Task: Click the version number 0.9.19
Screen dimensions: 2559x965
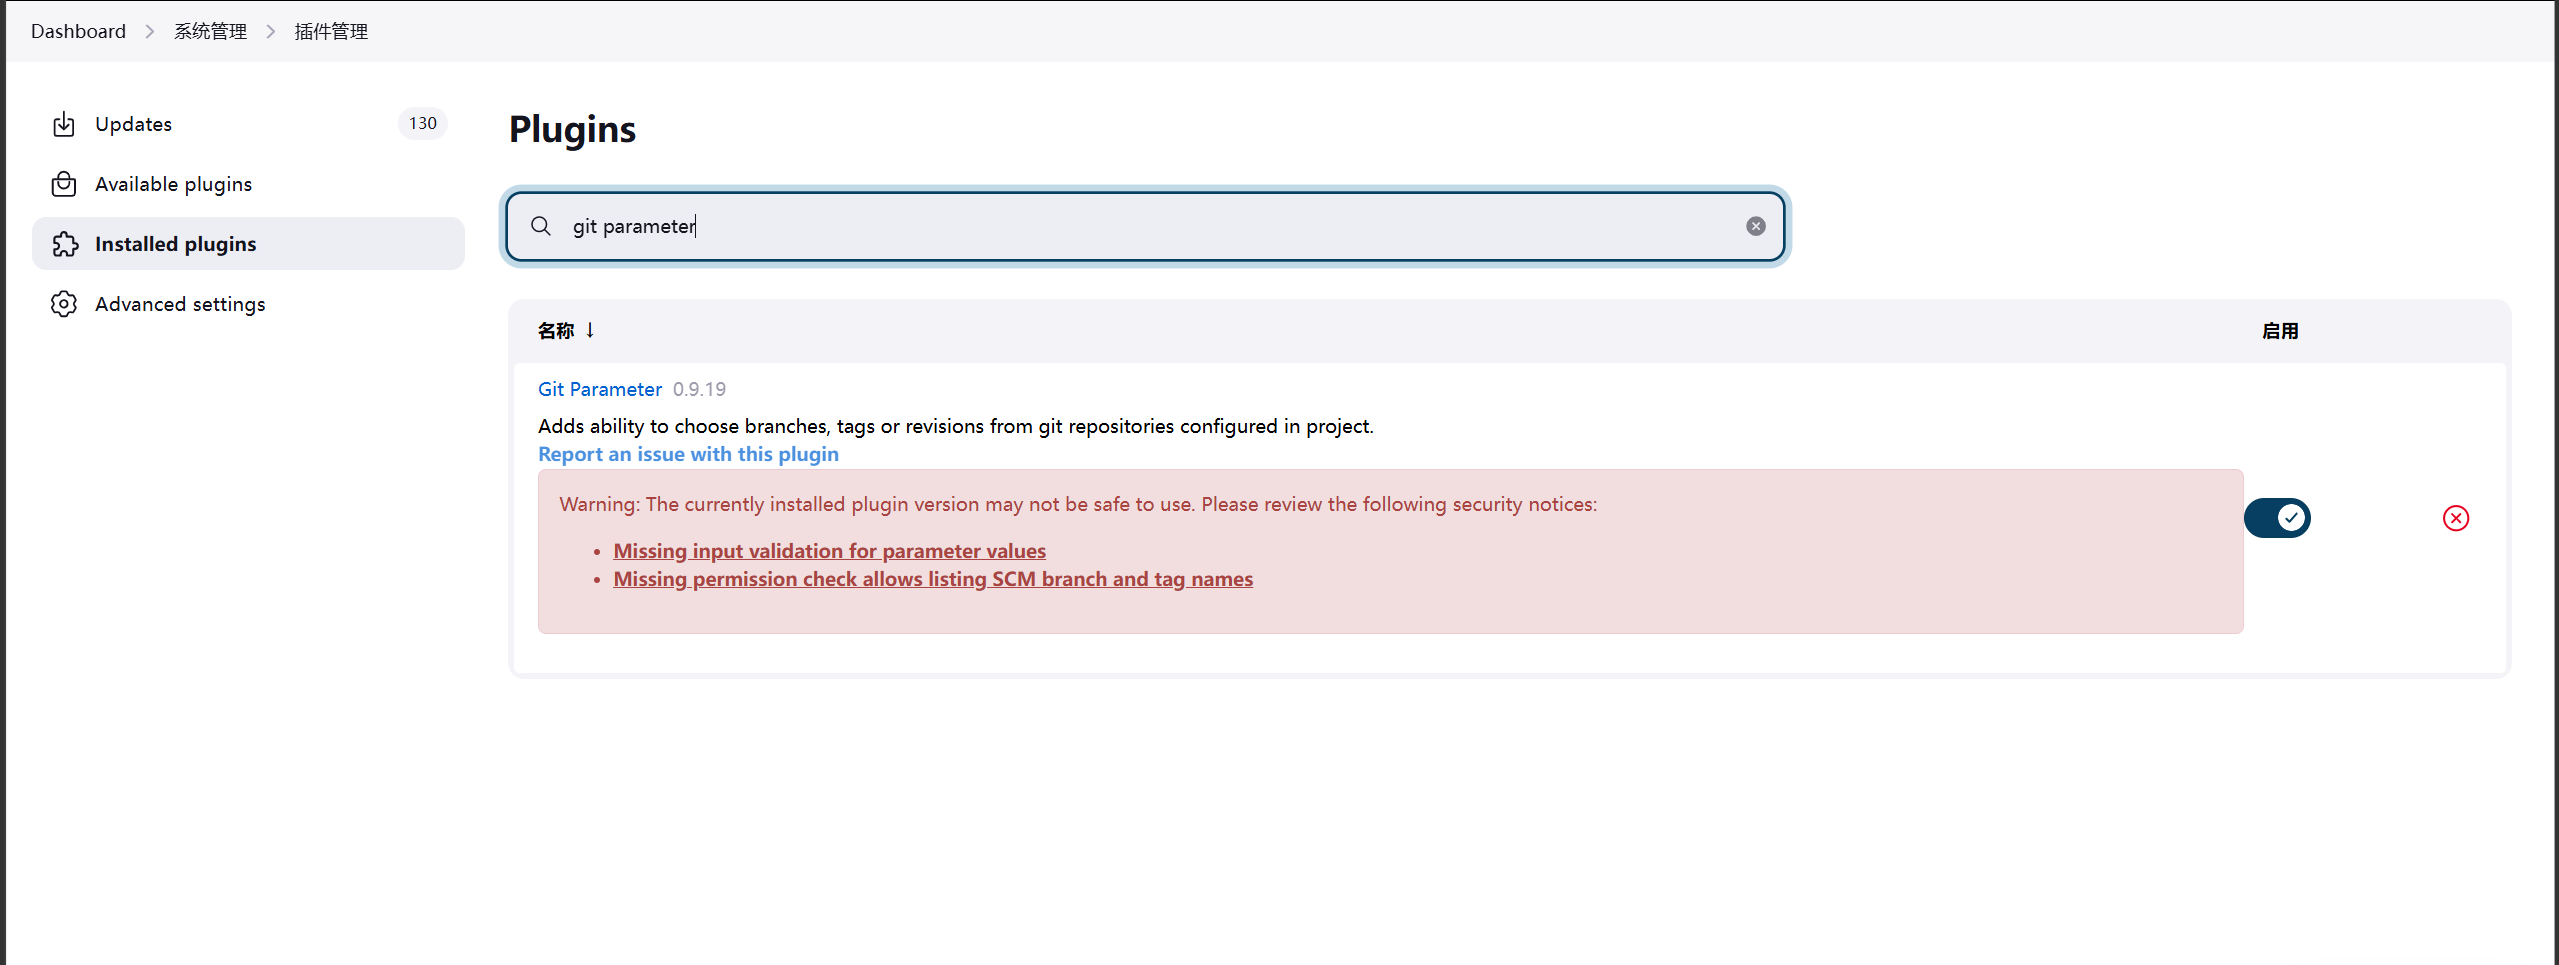Action: [699, 389]
